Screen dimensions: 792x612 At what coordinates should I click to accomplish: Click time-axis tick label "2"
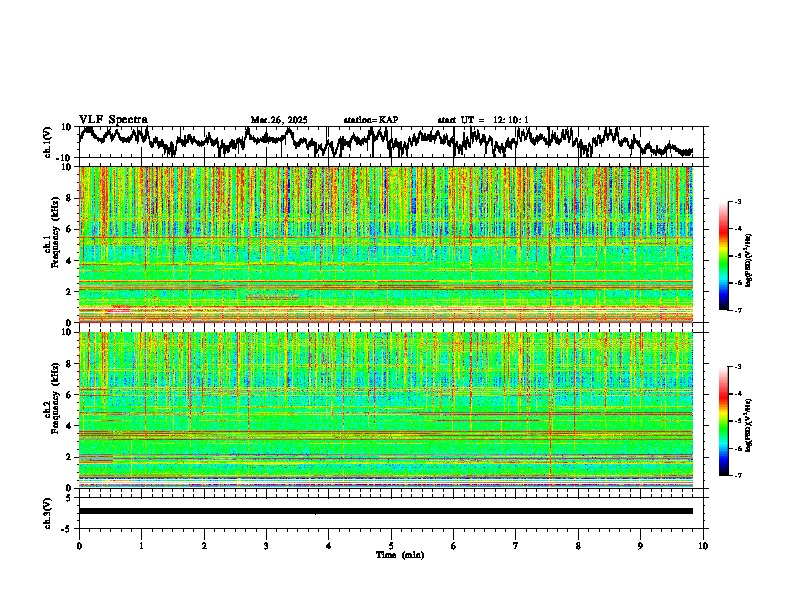(204, 546)
